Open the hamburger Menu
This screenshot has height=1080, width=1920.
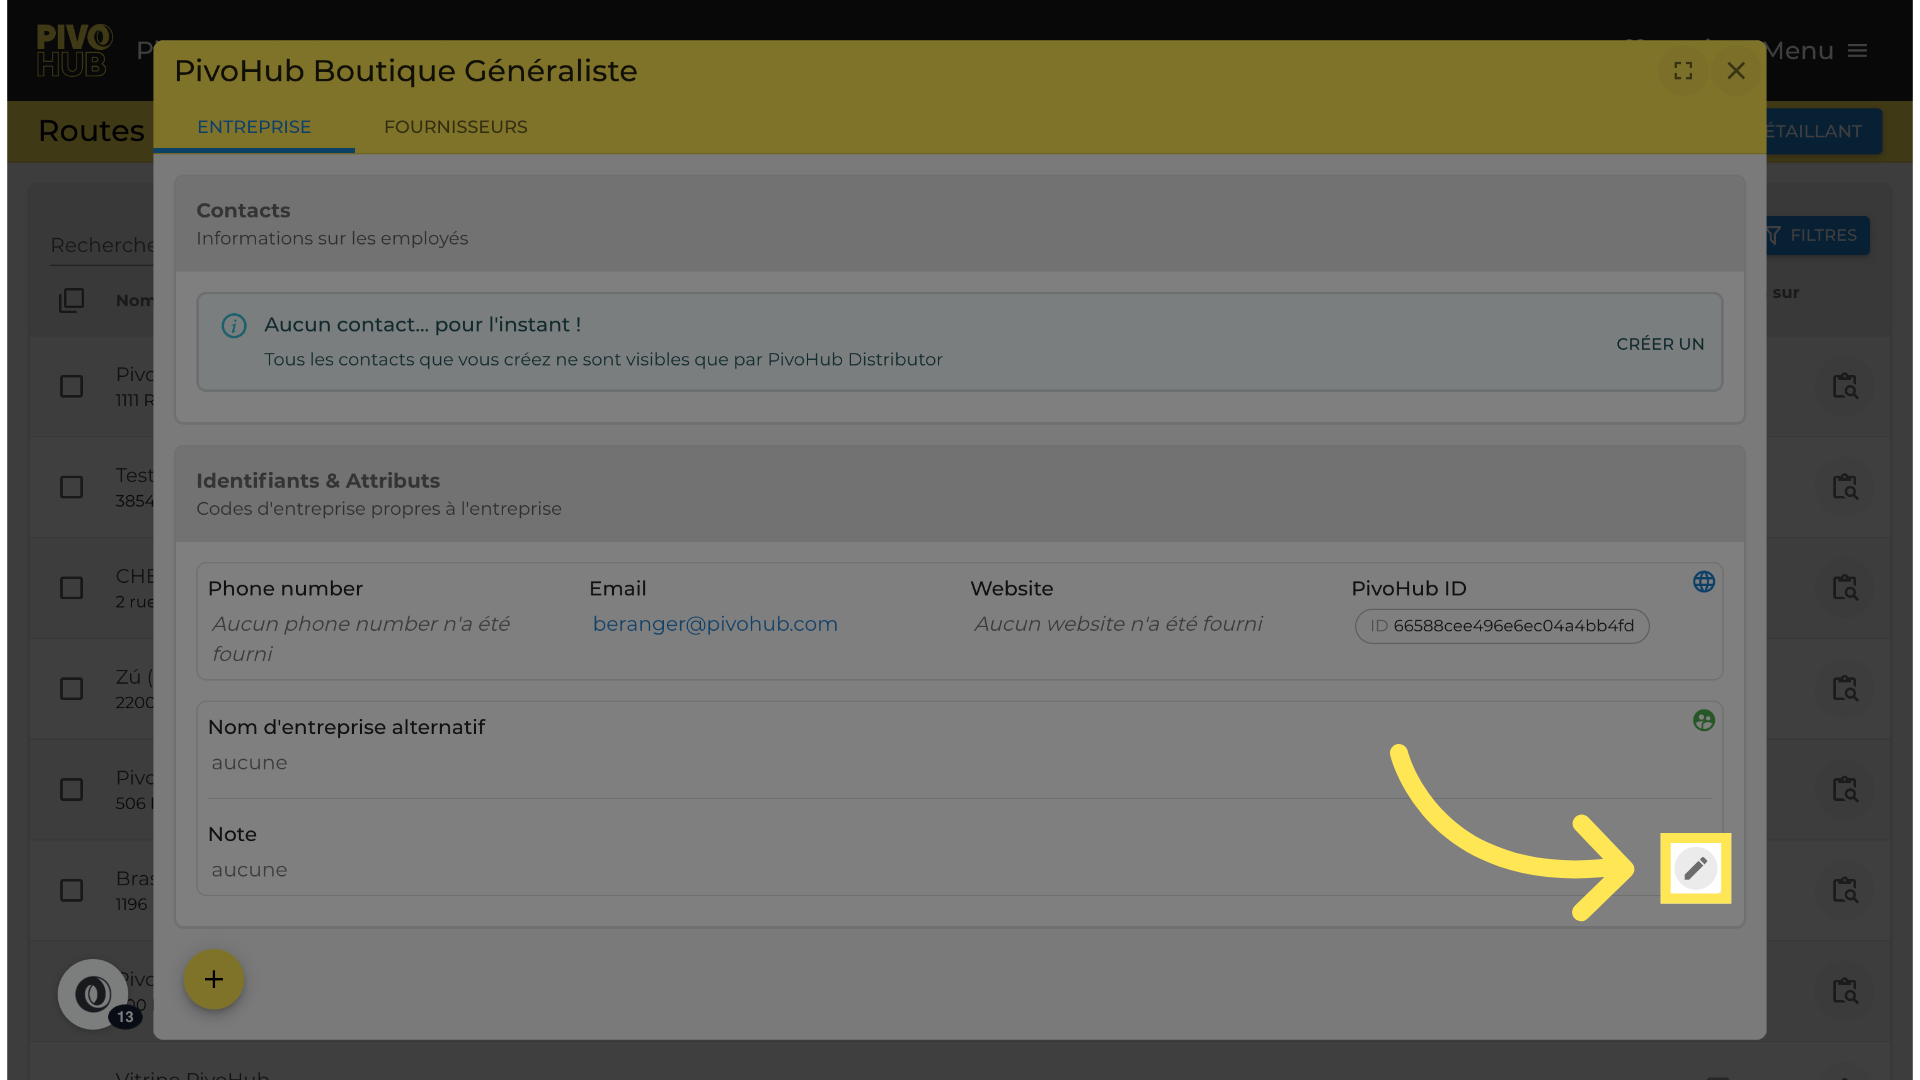pos(1857,51)
